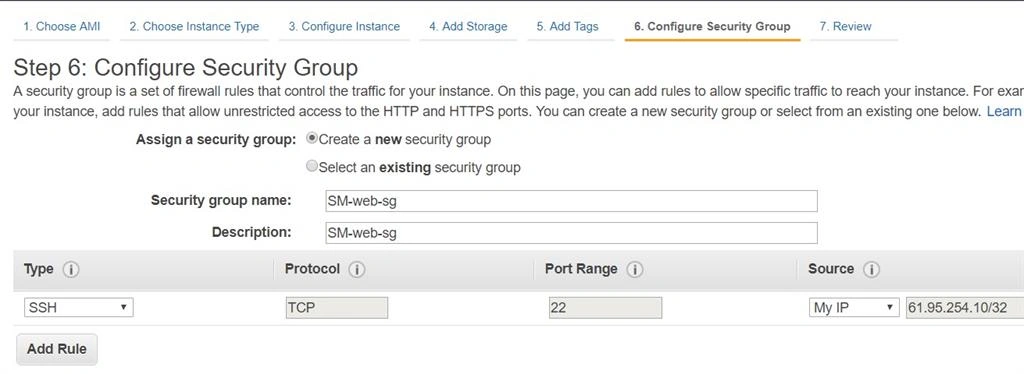
Task: Select Create a new security group radio
Action: pyautogui.click(x=312, y=139)
